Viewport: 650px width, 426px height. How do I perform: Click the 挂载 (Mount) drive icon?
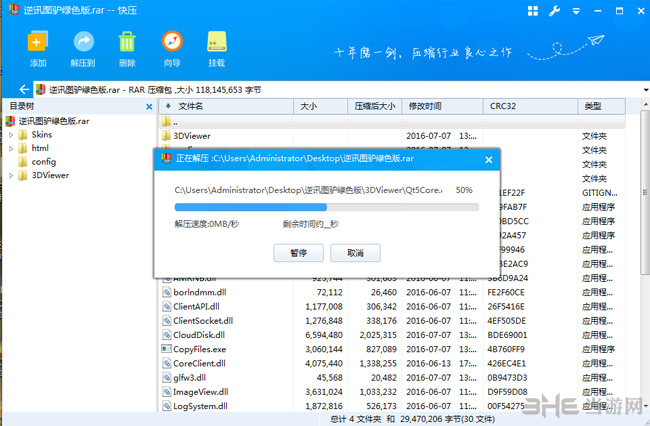[217, 41]
